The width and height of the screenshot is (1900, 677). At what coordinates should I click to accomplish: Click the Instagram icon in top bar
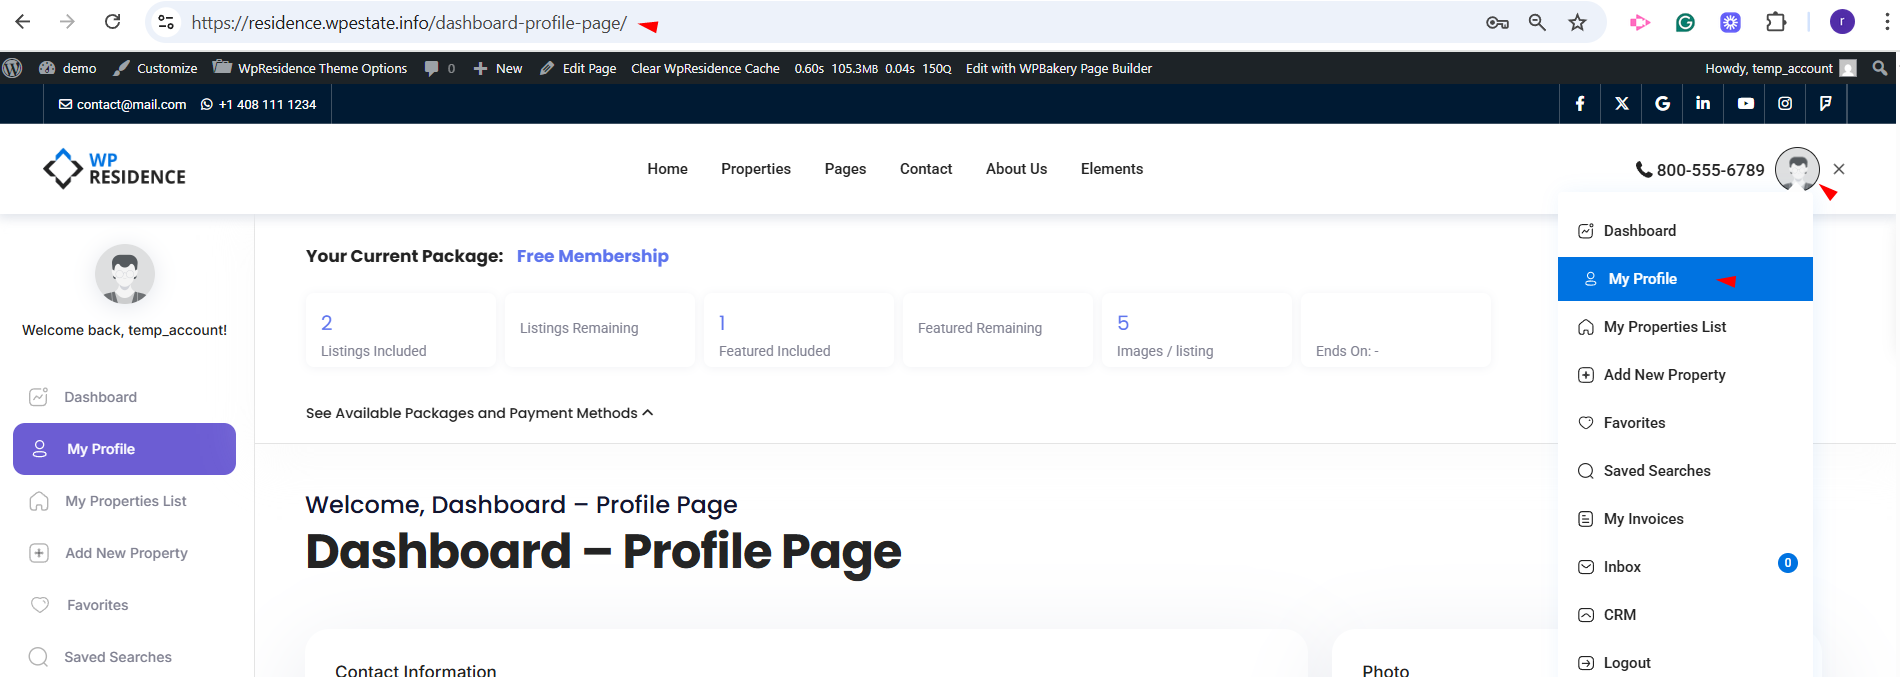point(1785,104)
